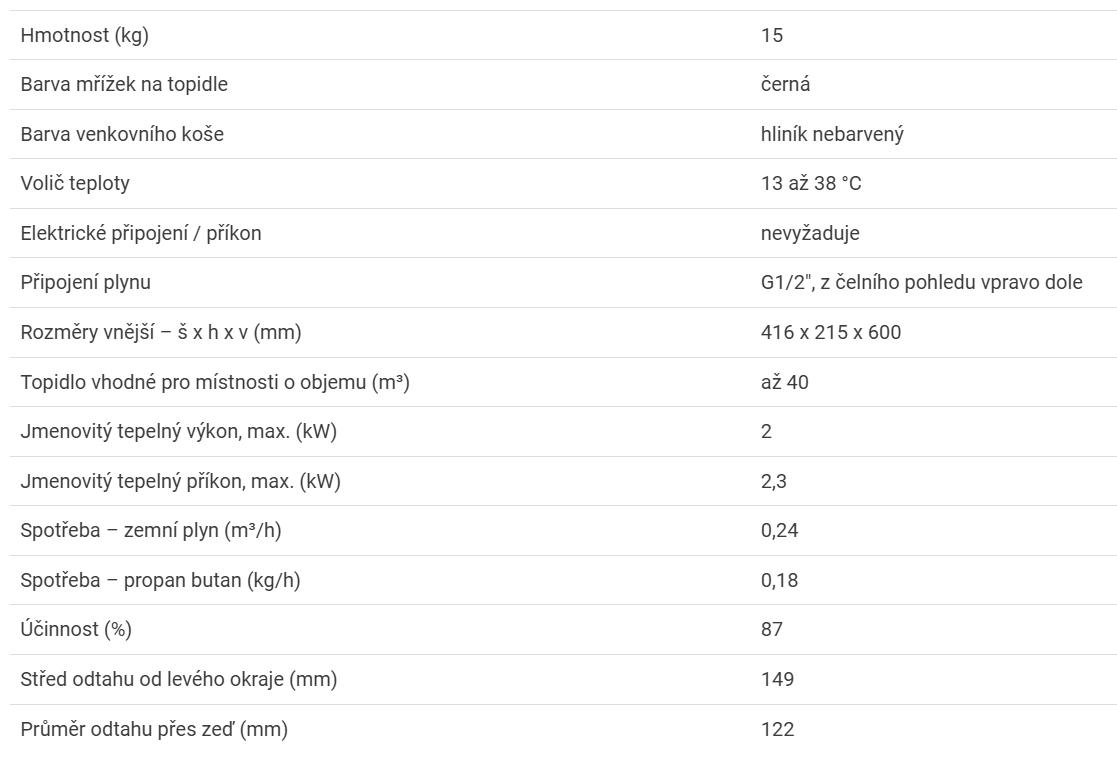Select 'Elektrické připojení / příkon' label
Viewport: 1117px width, 767px height.
tap(141, 233)
